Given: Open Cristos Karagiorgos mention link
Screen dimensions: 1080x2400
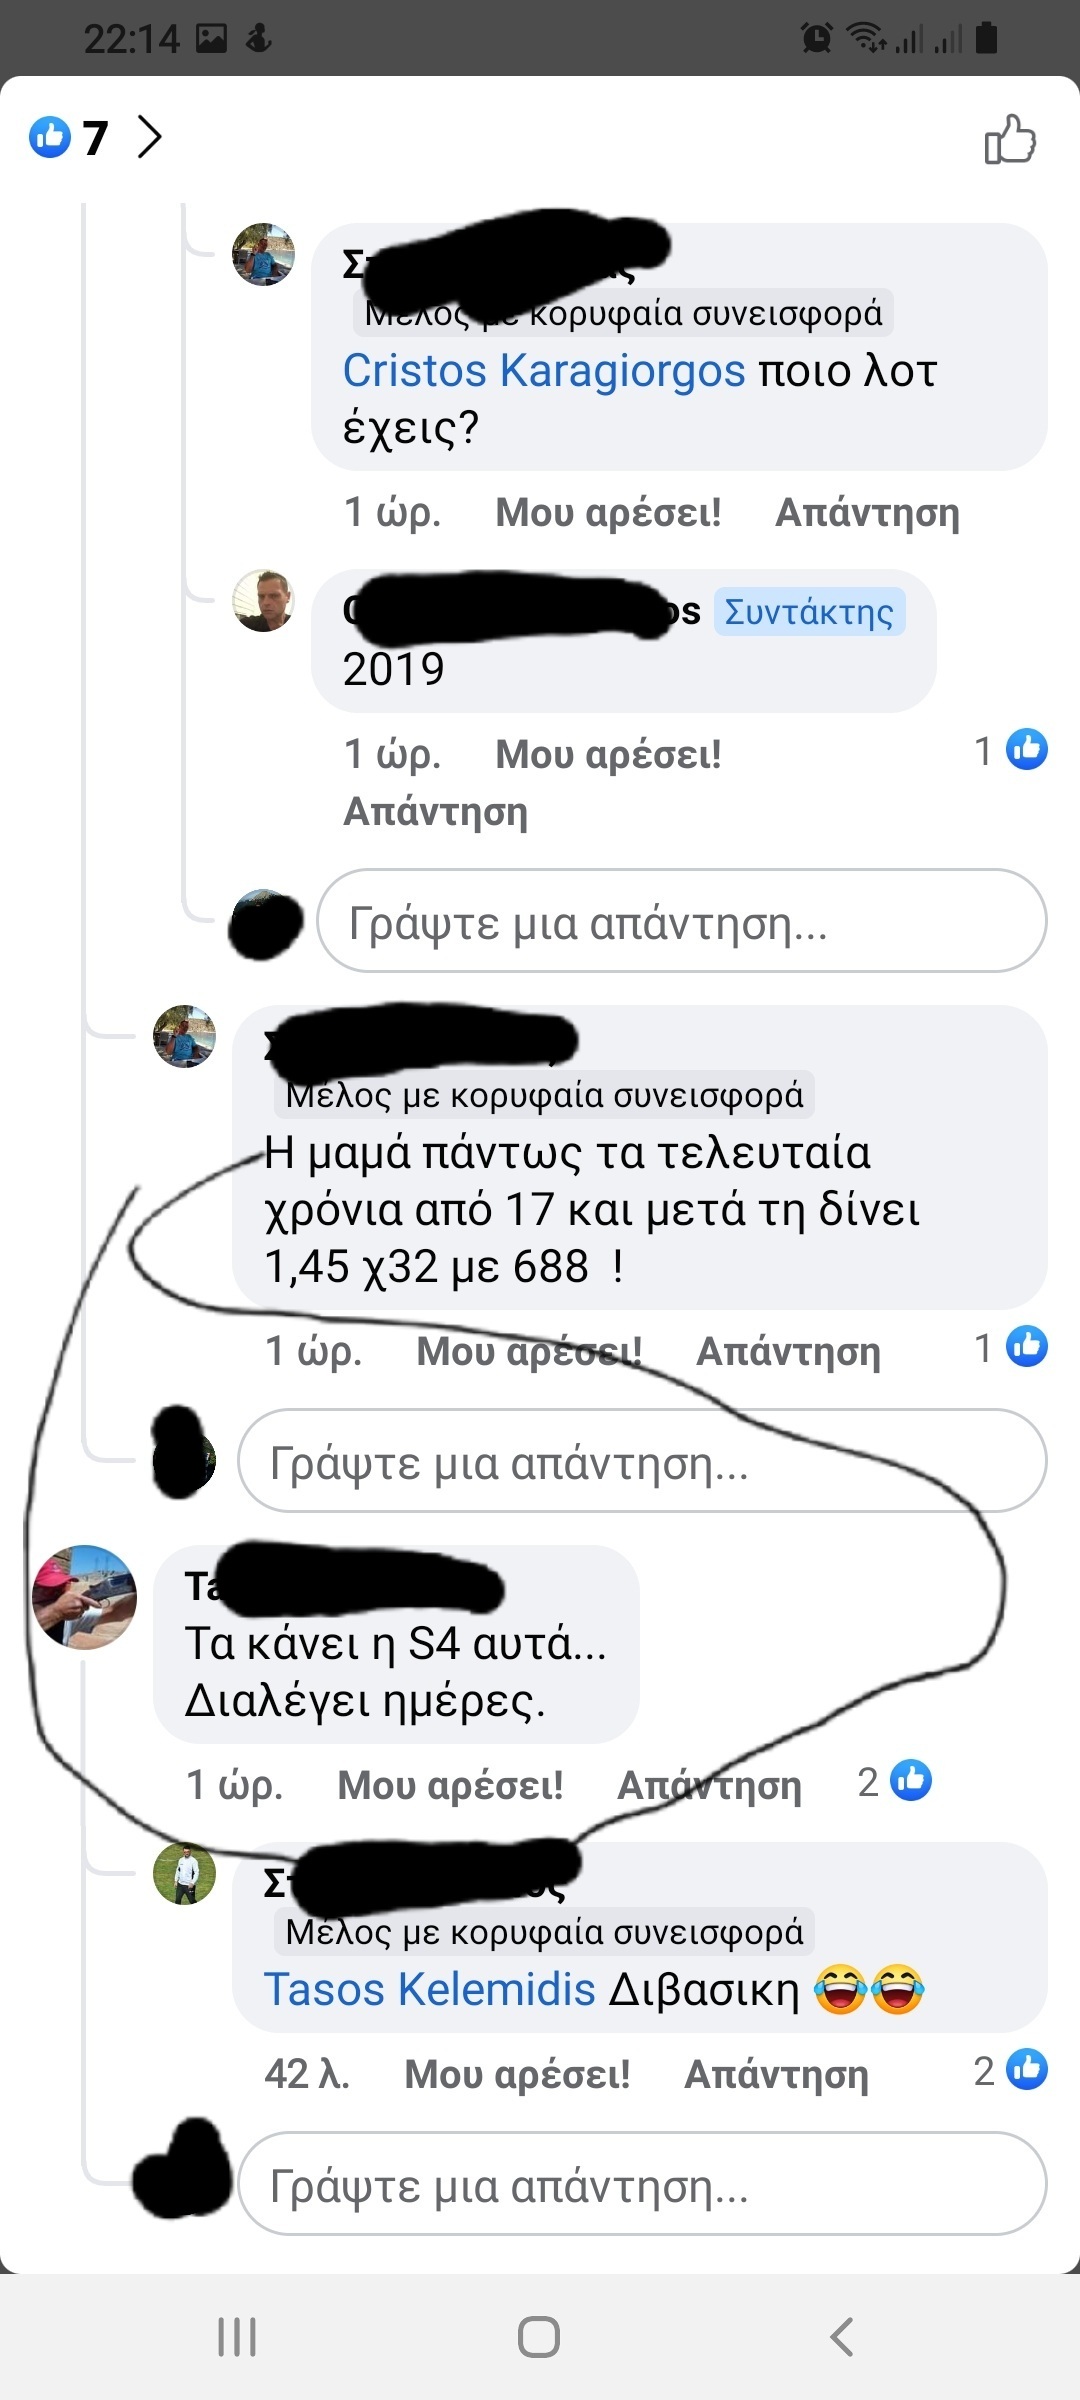Looking at the screenshot, I should pos(544,370).
